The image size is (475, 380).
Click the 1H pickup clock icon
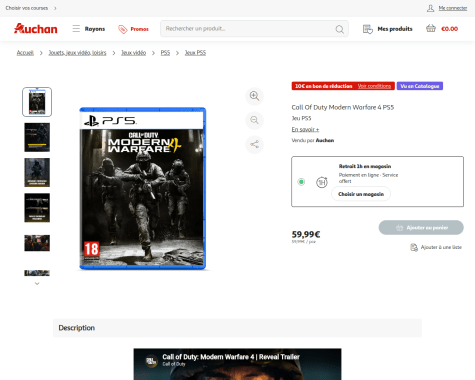point(322,182)
